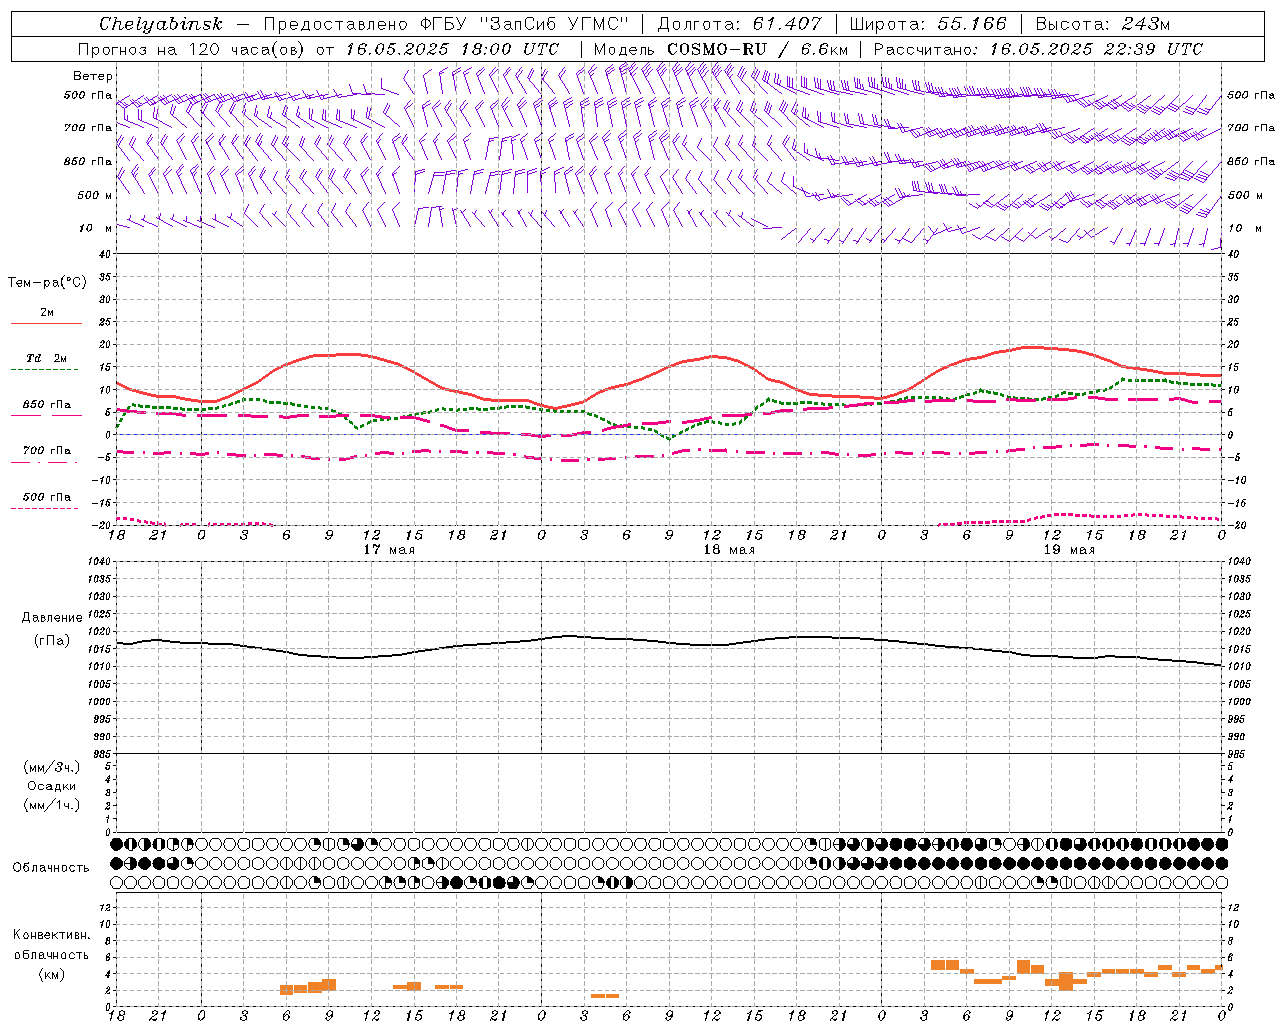This screenshot has width=1280, height=1024.
Task: Click the Конвективн. panel label
Action: [x=51, y=935]
